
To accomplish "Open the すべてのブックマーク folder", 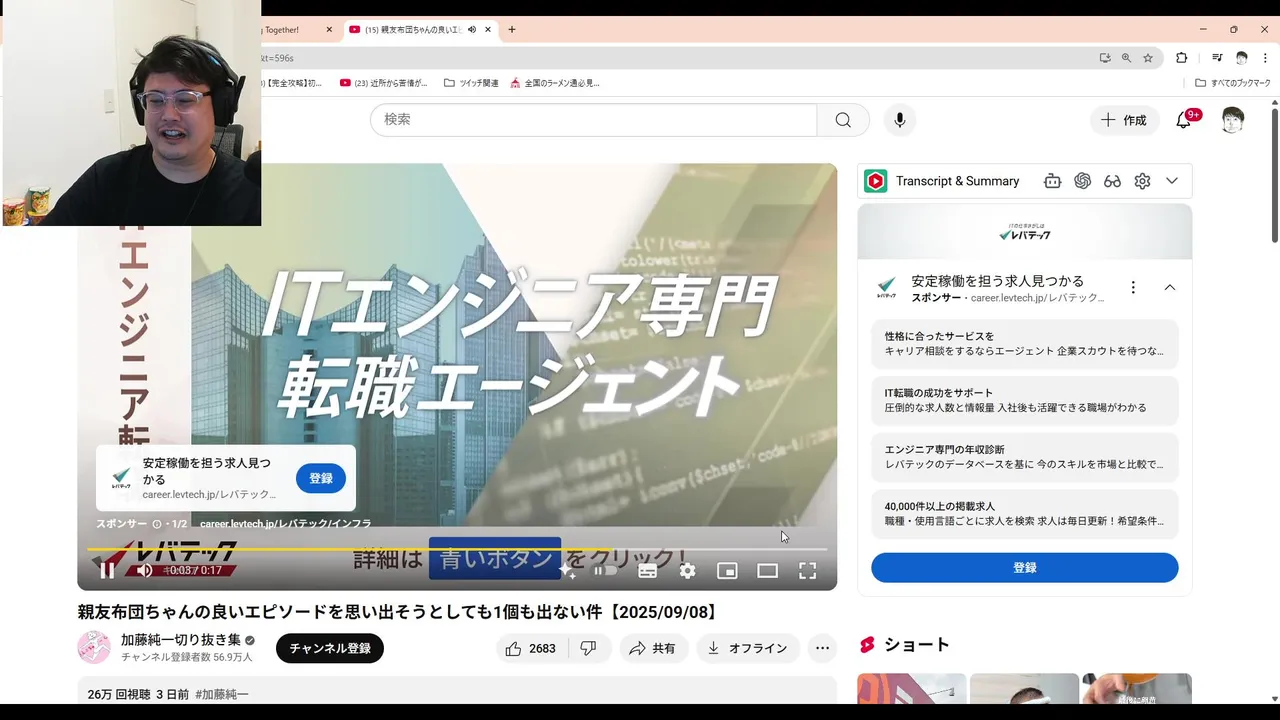I will pos(1232,83).
